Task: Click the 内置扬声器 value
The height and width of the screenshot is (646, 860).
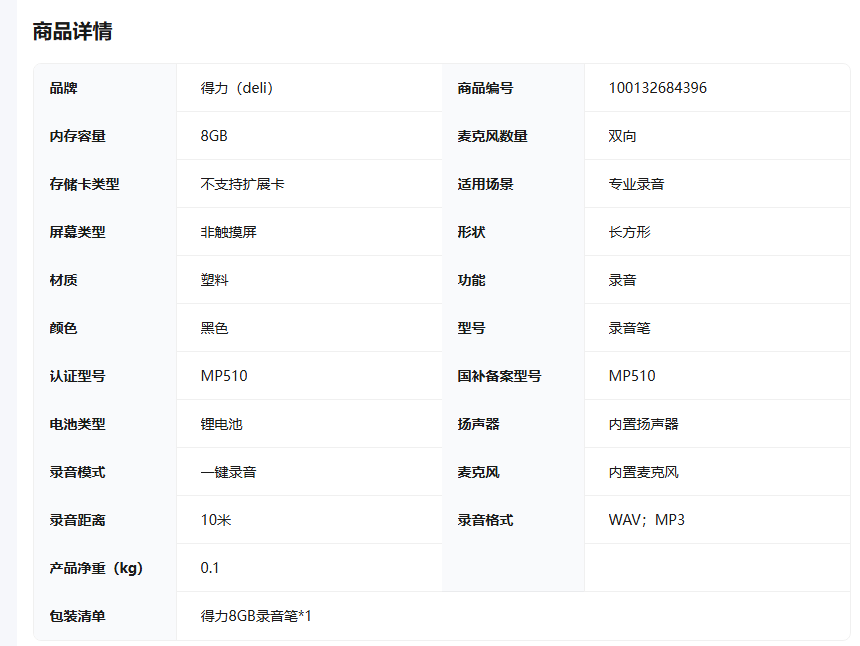Action: [x=643, y=424]
